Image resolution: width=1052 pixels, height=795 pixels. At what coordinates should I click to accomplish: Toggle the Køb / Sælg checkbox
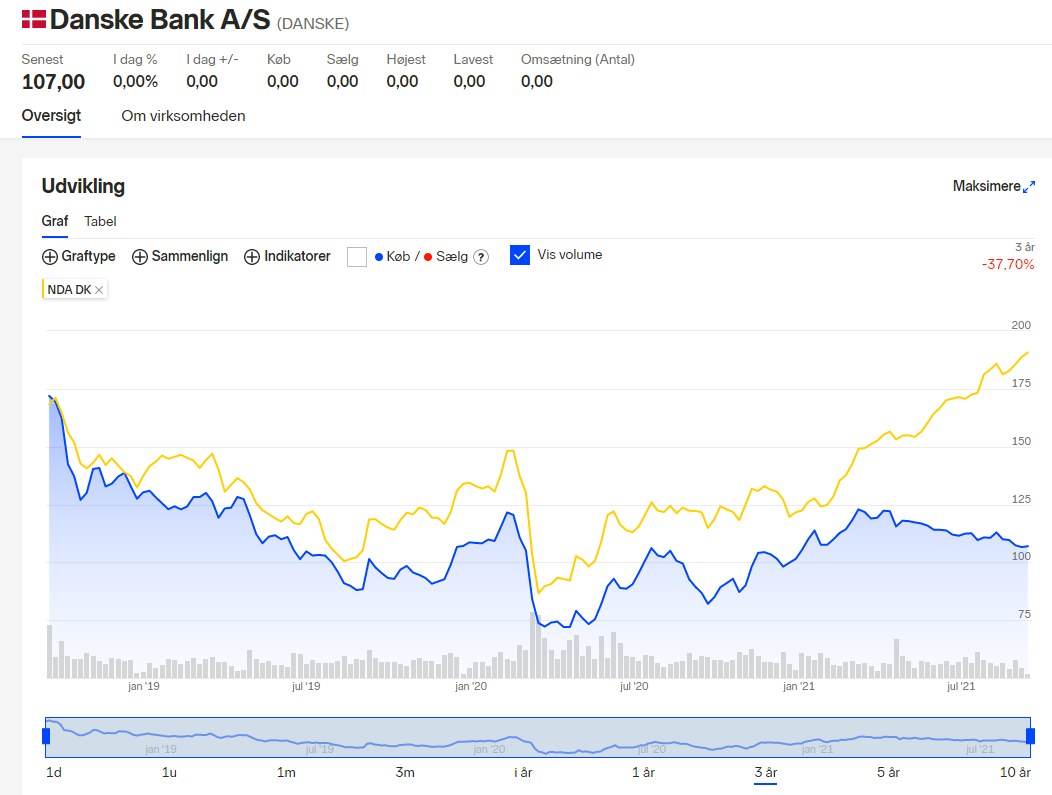[357, 257]
